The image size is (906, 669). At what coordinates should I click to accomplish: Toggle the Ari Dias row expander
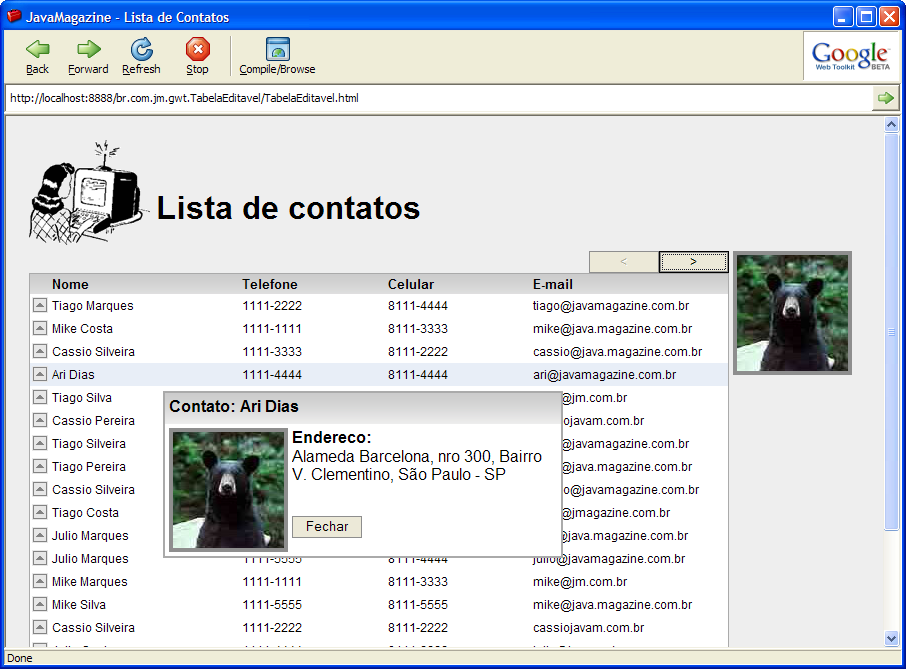[x=40, y=375]
